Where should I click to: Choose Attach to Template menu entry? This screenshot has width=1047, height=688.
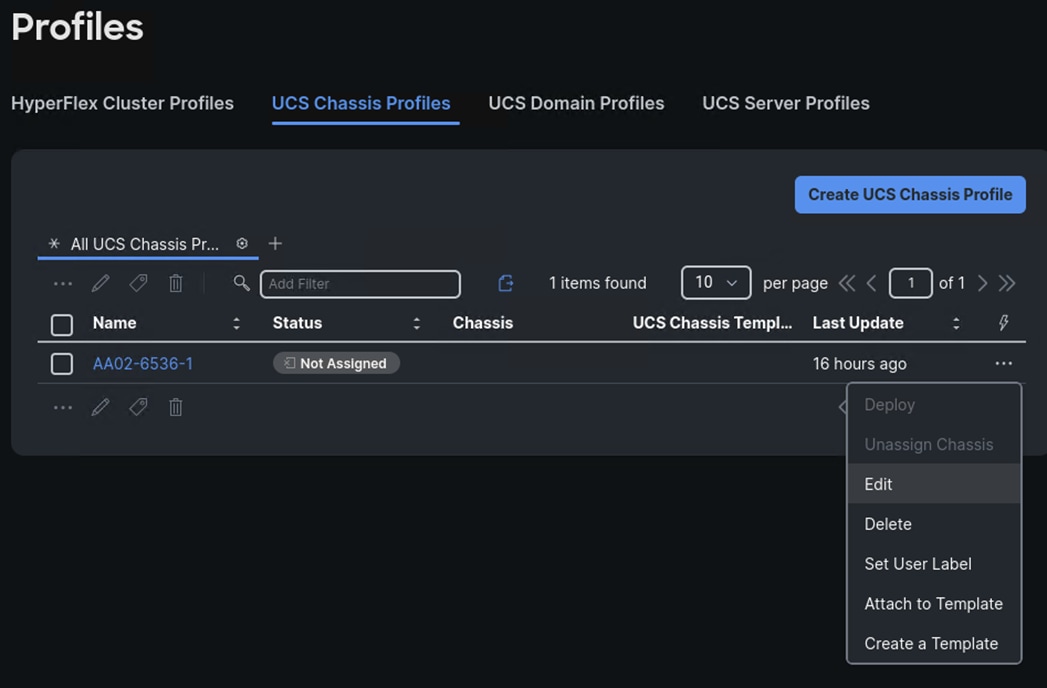[933, 603]
